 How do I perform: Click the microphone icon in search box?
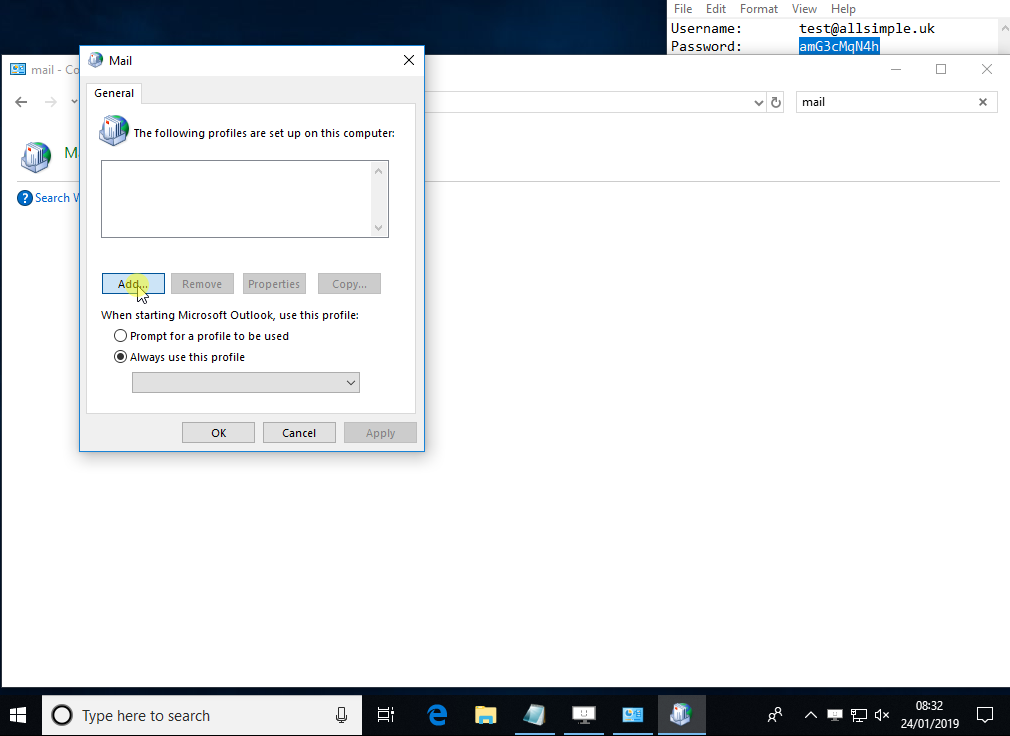341,715
